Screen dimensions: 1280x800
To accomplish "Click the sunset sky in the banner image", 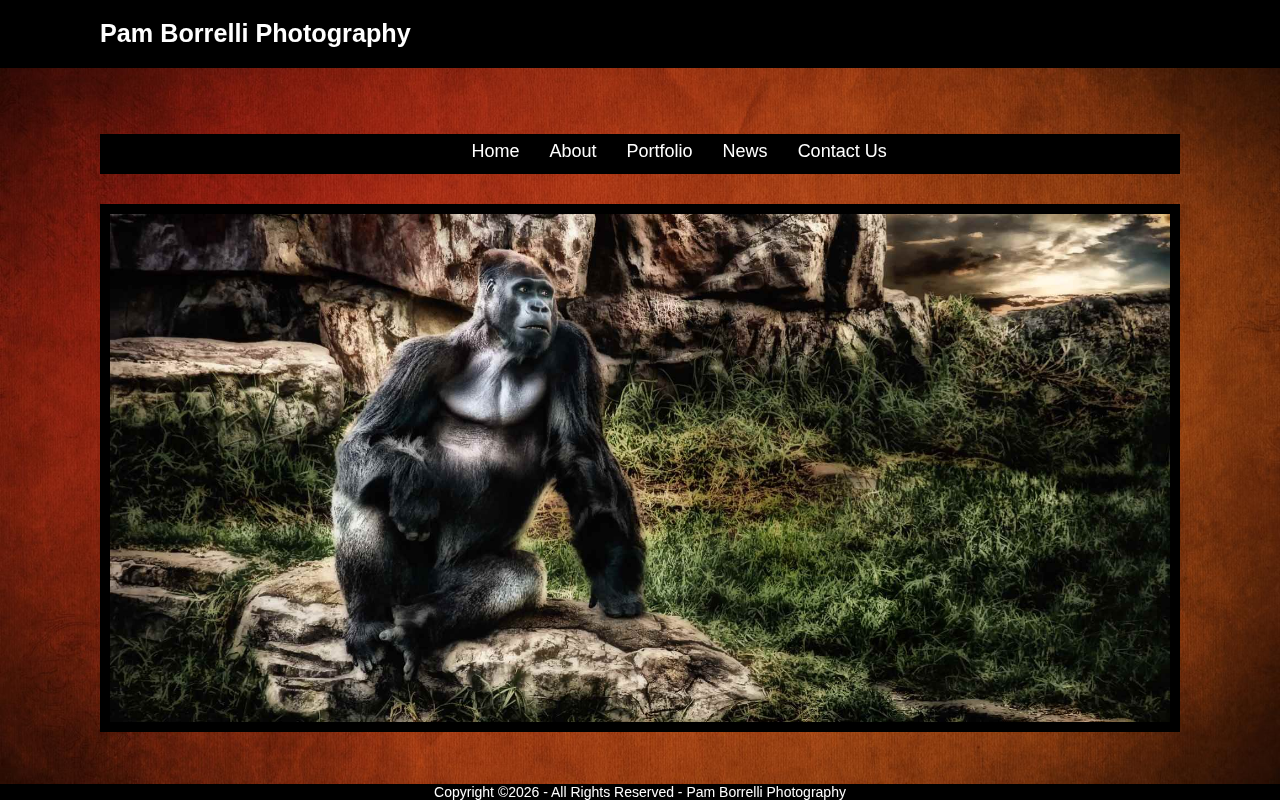I will point(1030,255).
